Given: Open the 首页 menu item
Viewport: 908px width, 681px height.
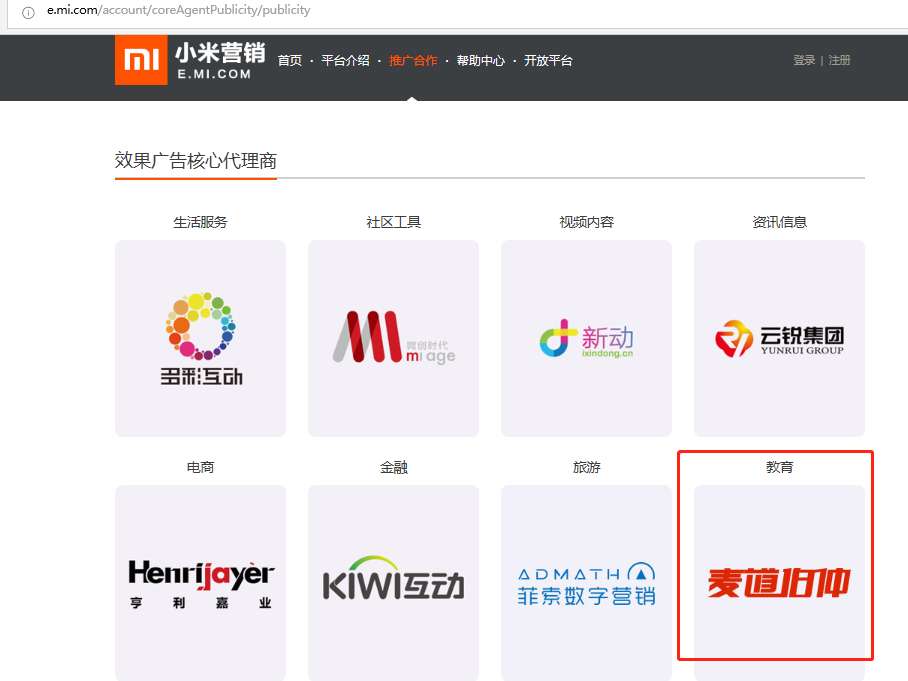Looking at the screenshot, I should tap(290, 60).
